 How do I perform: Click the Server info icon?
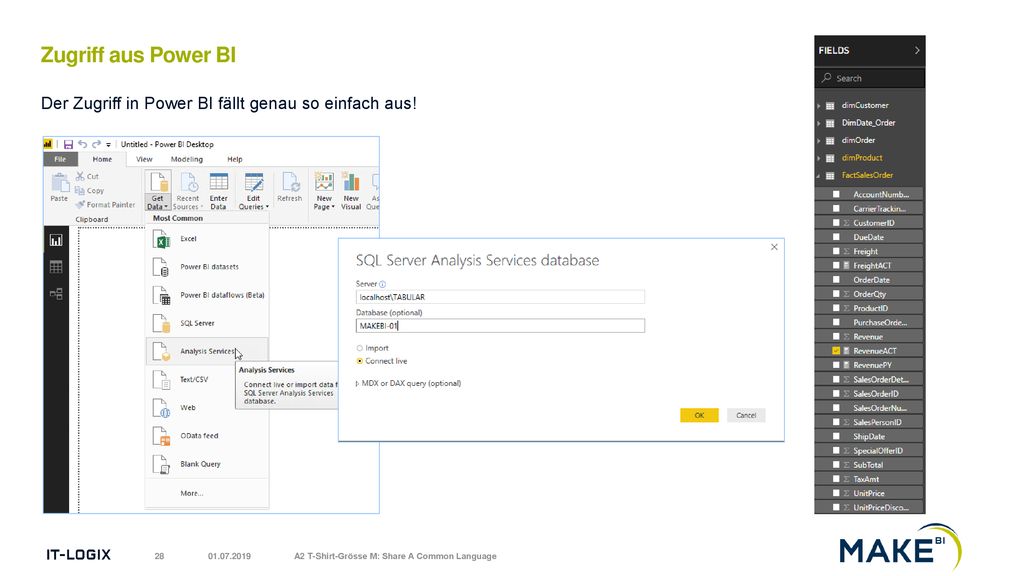click(383, 284)
